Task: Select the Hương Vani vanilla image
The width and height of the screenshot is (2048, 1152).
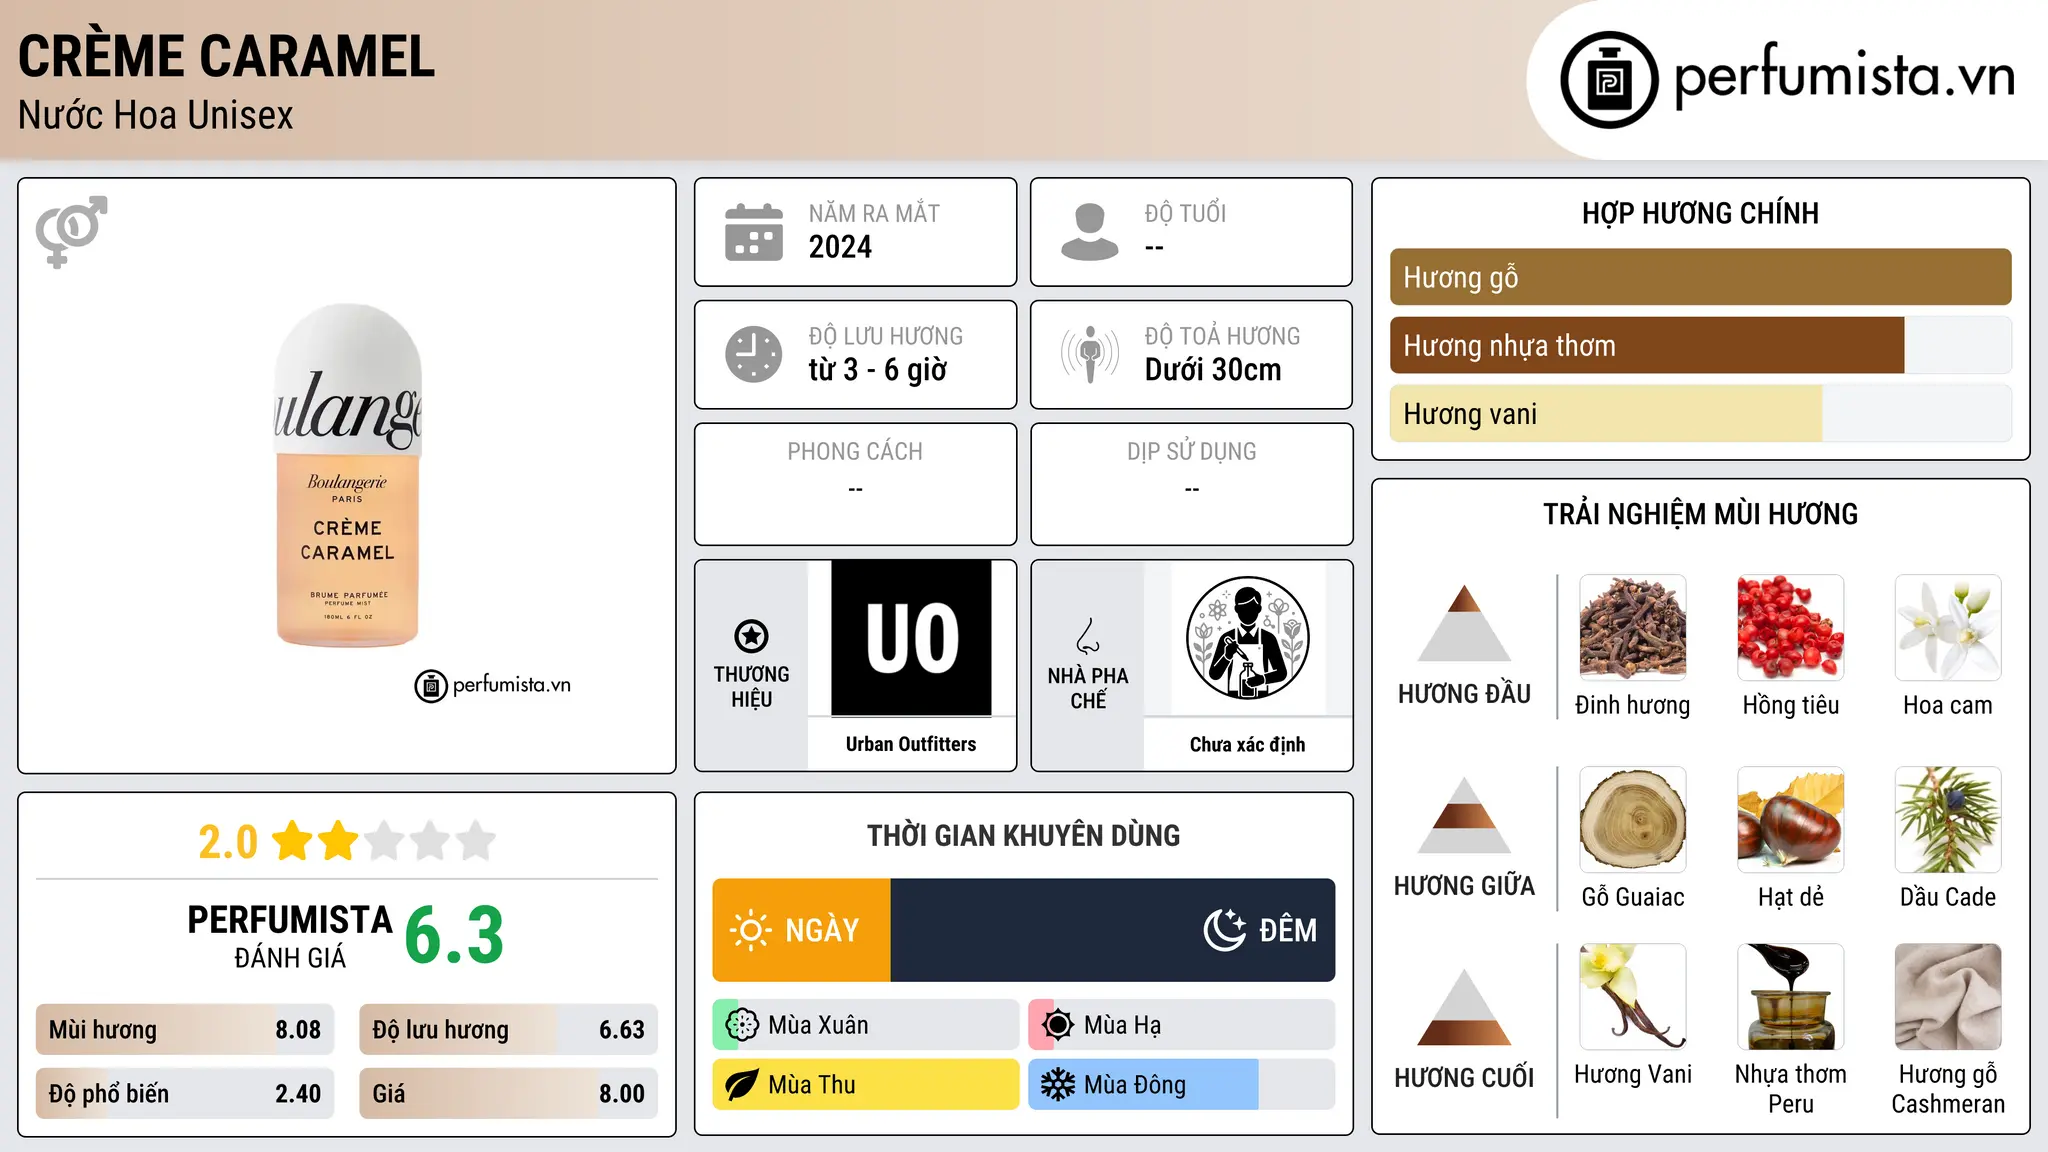Action: 1633,997
